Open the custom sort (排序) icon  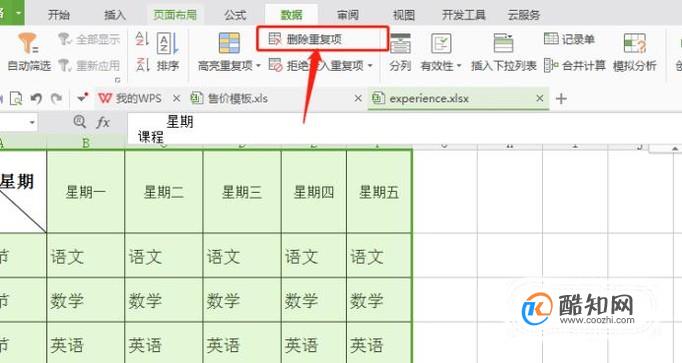tap(167, 43)
